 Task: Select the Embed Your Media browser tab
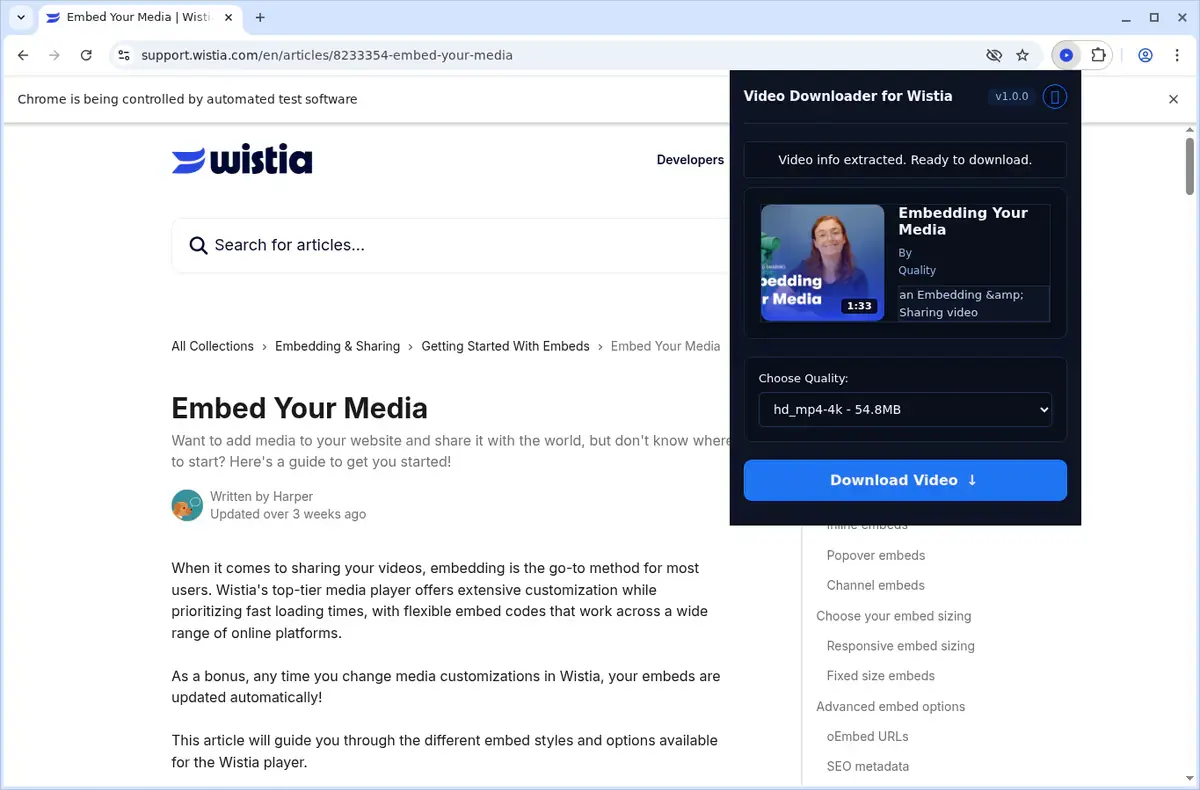point(139,17)
